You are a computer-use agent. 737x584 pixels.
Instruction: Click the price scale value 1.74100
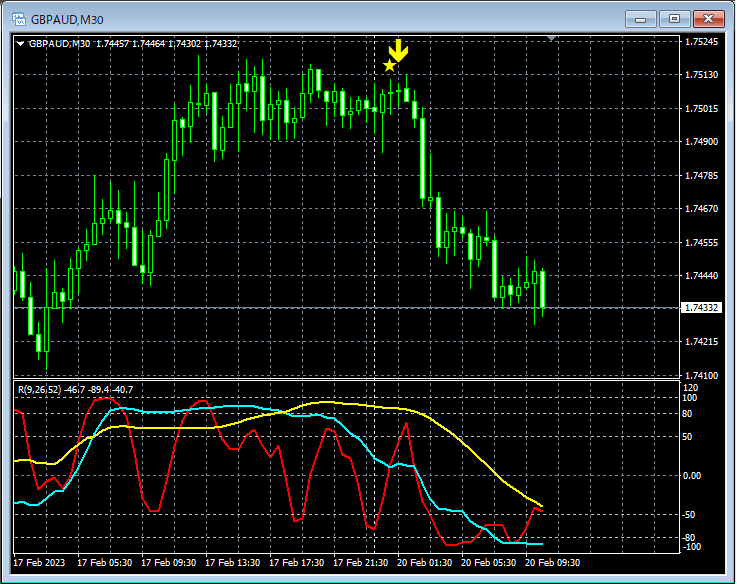[701, 375]
